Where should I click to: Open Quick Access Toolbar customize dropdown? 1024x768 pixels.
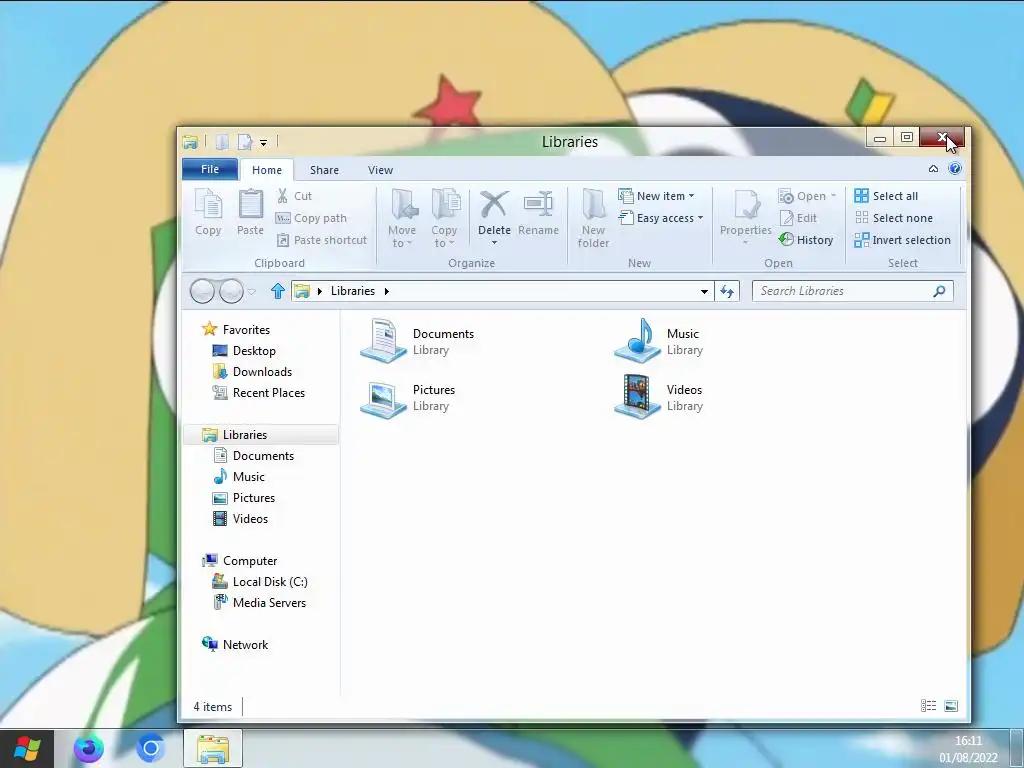[263, 142]
